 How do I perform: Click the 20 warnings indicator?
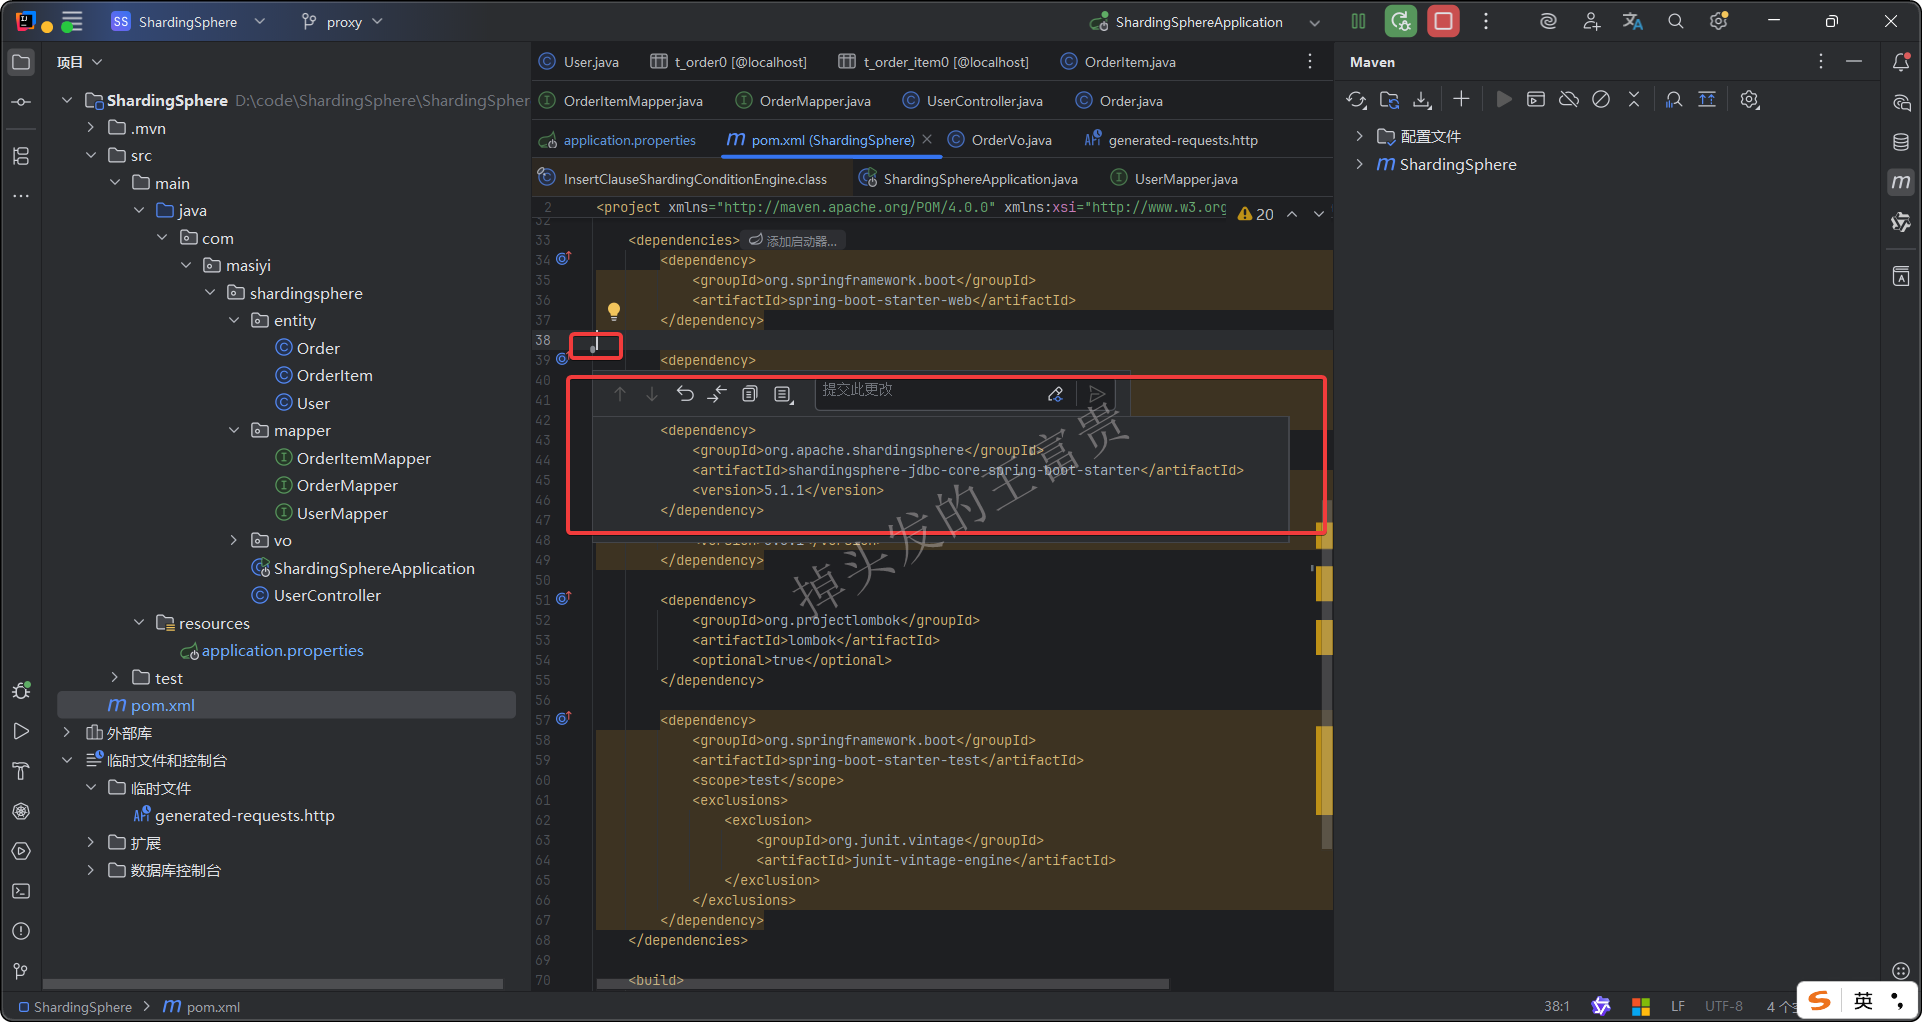pyautogui.click(x=1256, y=214)
